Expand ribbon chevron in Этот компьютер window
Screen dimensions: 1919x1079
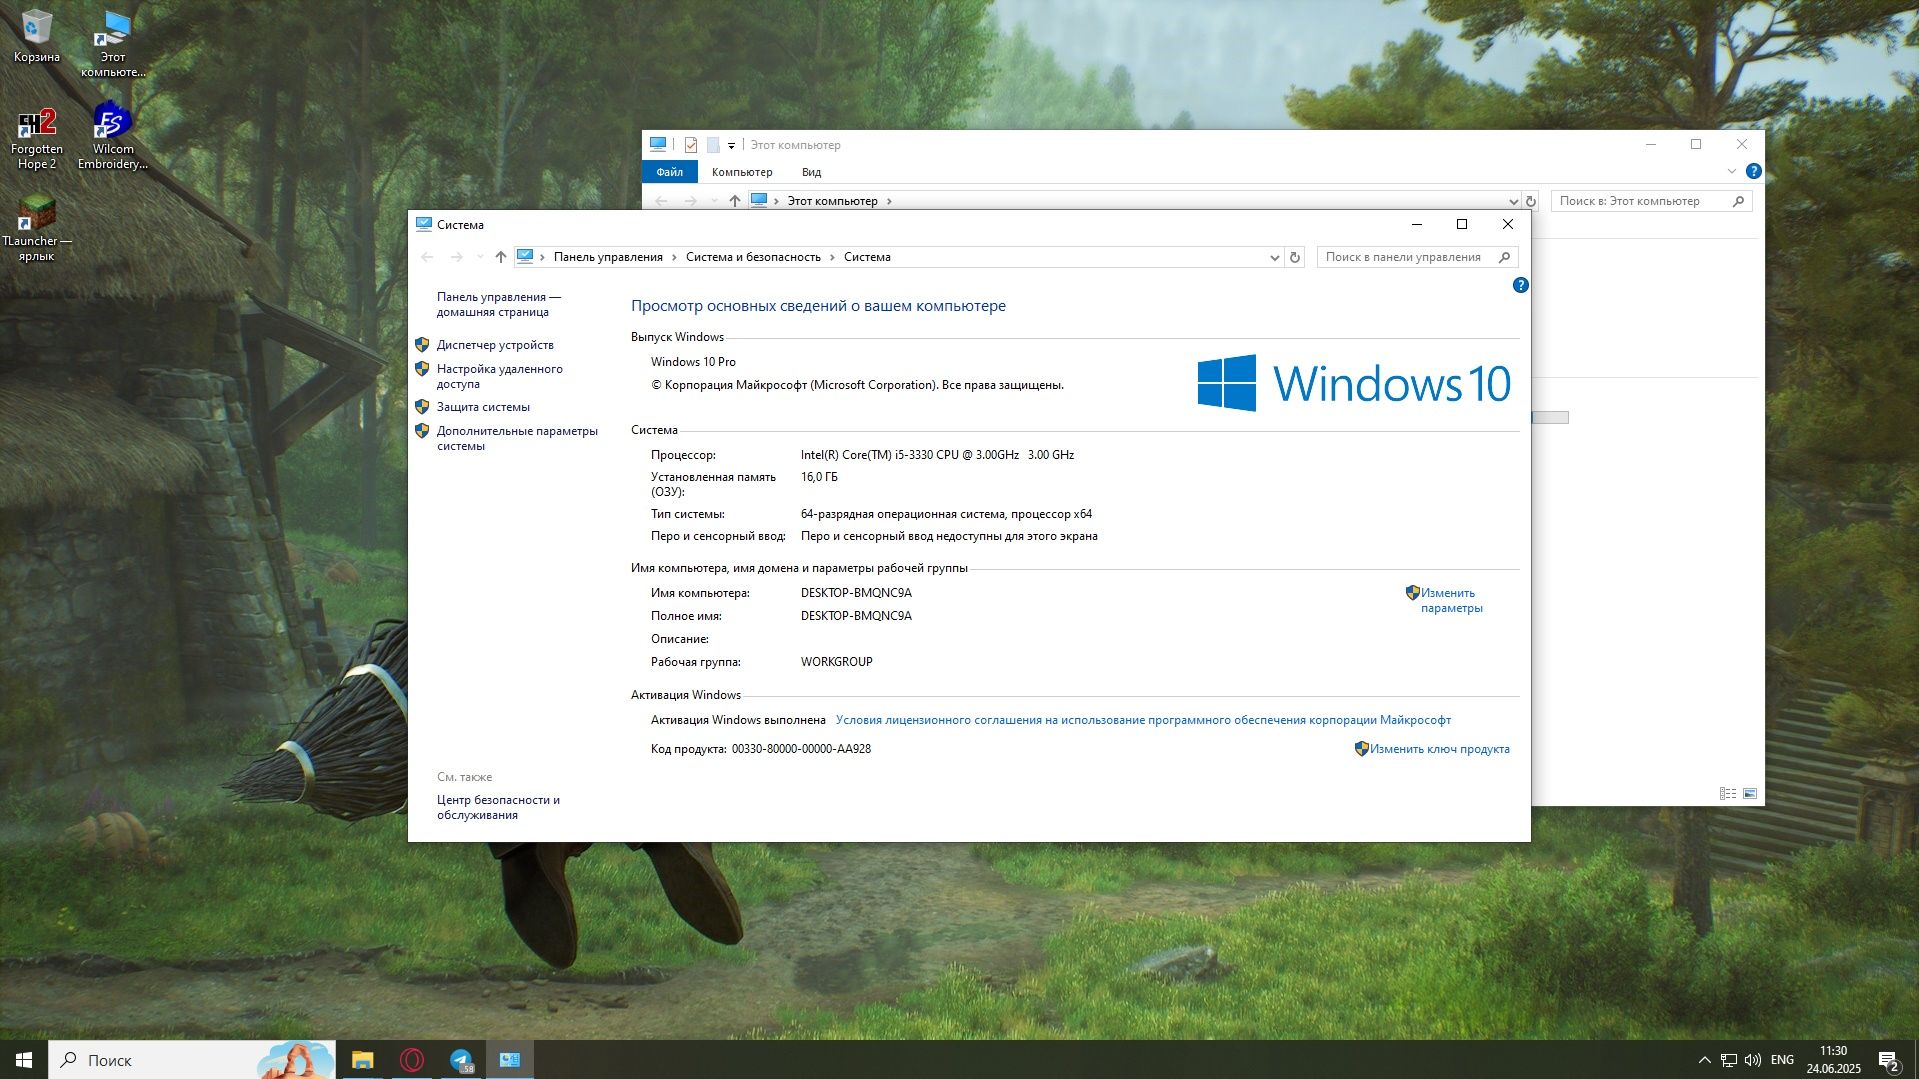click(x=1732, y=172)
